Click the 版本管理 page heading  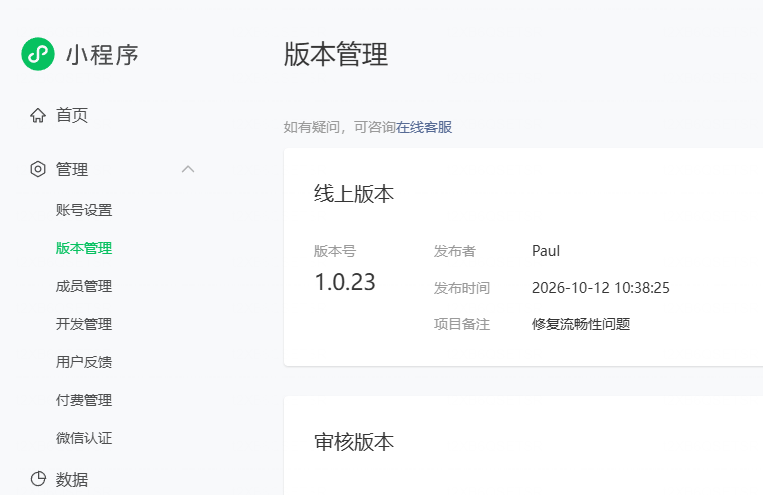coord(336,54)
